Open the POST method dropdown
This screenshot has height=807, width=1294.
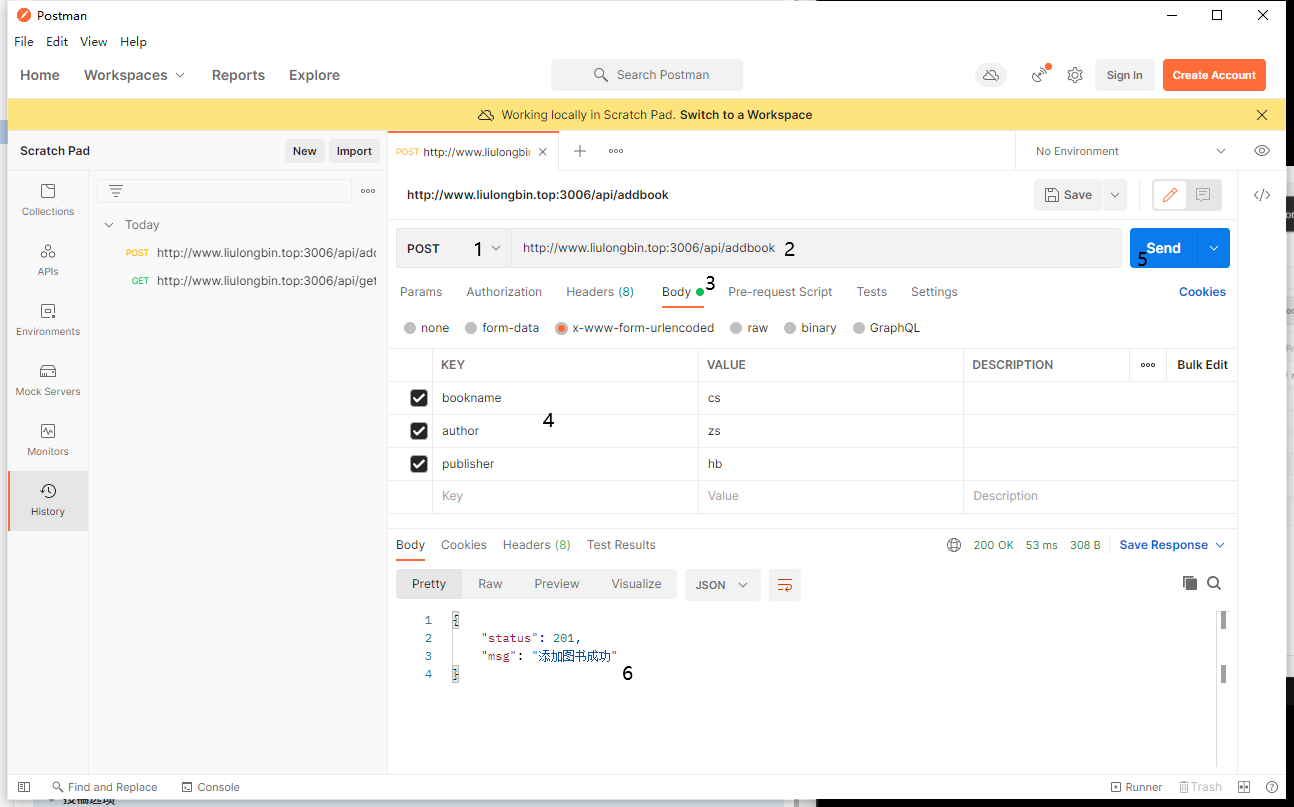tap(454, 248)
